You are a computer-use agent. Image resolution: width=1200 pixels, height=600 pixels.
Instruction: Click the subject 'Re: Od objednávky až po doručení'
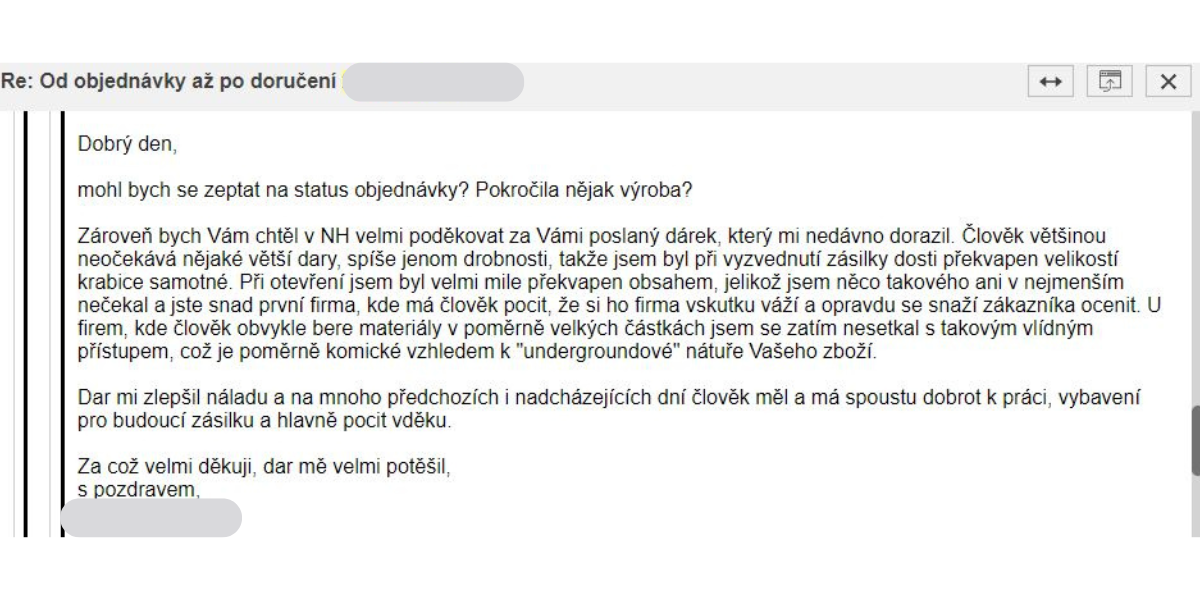pos(168,82)
